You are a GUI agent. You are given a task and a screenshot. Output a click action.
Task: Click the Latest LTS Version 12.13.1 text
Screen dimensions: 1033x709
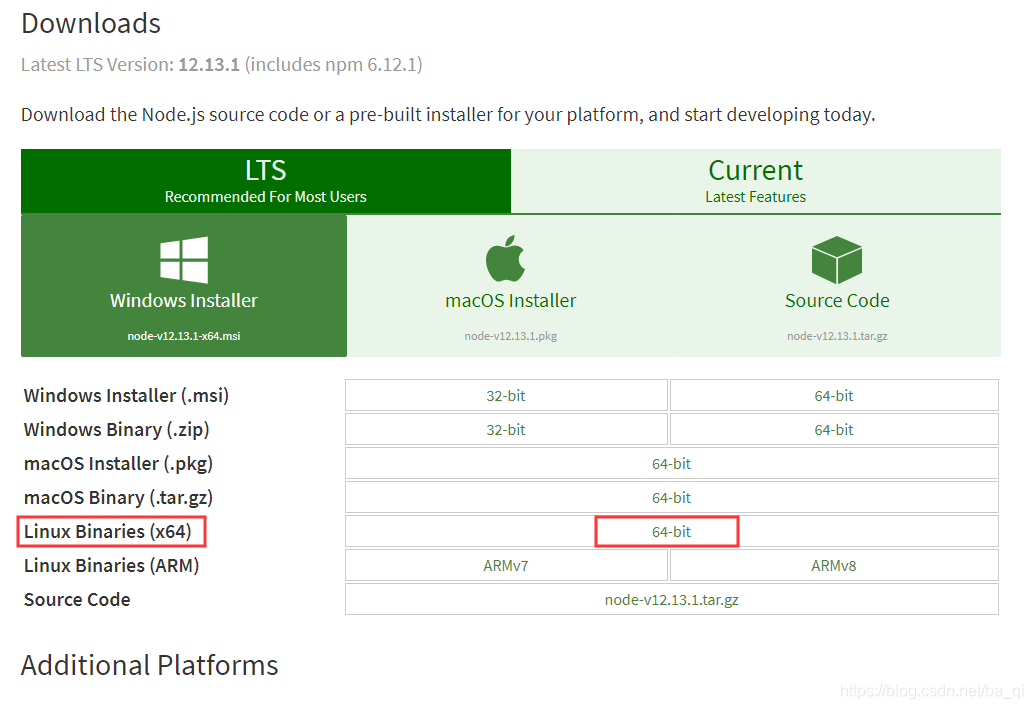(221, 65)
